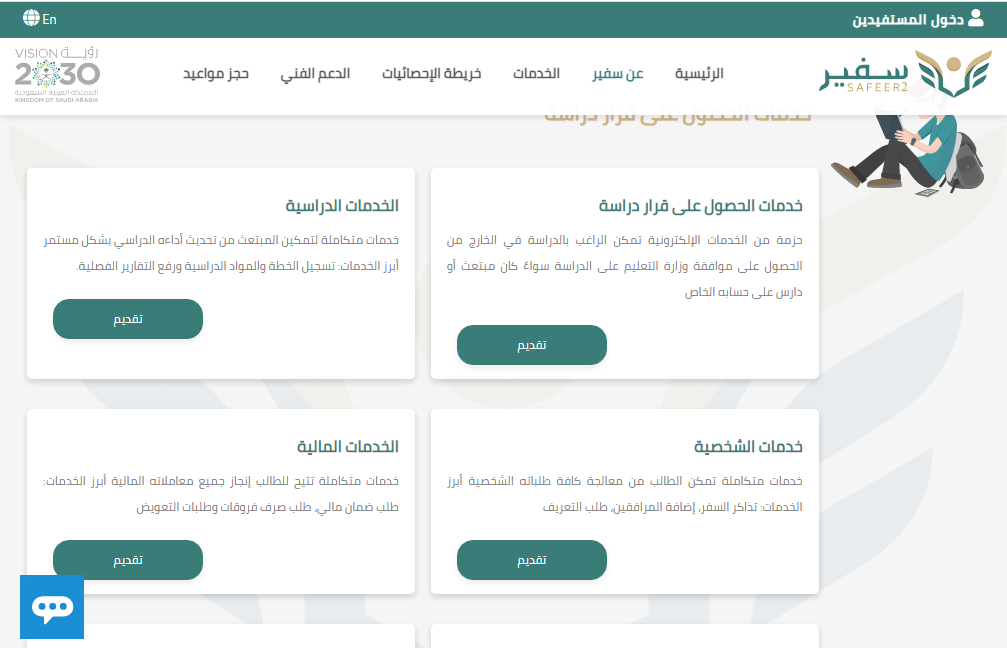The width and height of the screenshot is (1007, 648).
Task: Open خريطة الإحصائيات from the menu
Action: (432, 74)
